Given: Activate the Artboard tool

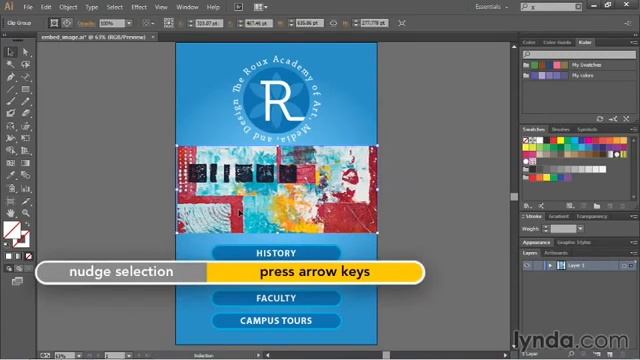Looking at the screenshot, I should pos(11,201).
